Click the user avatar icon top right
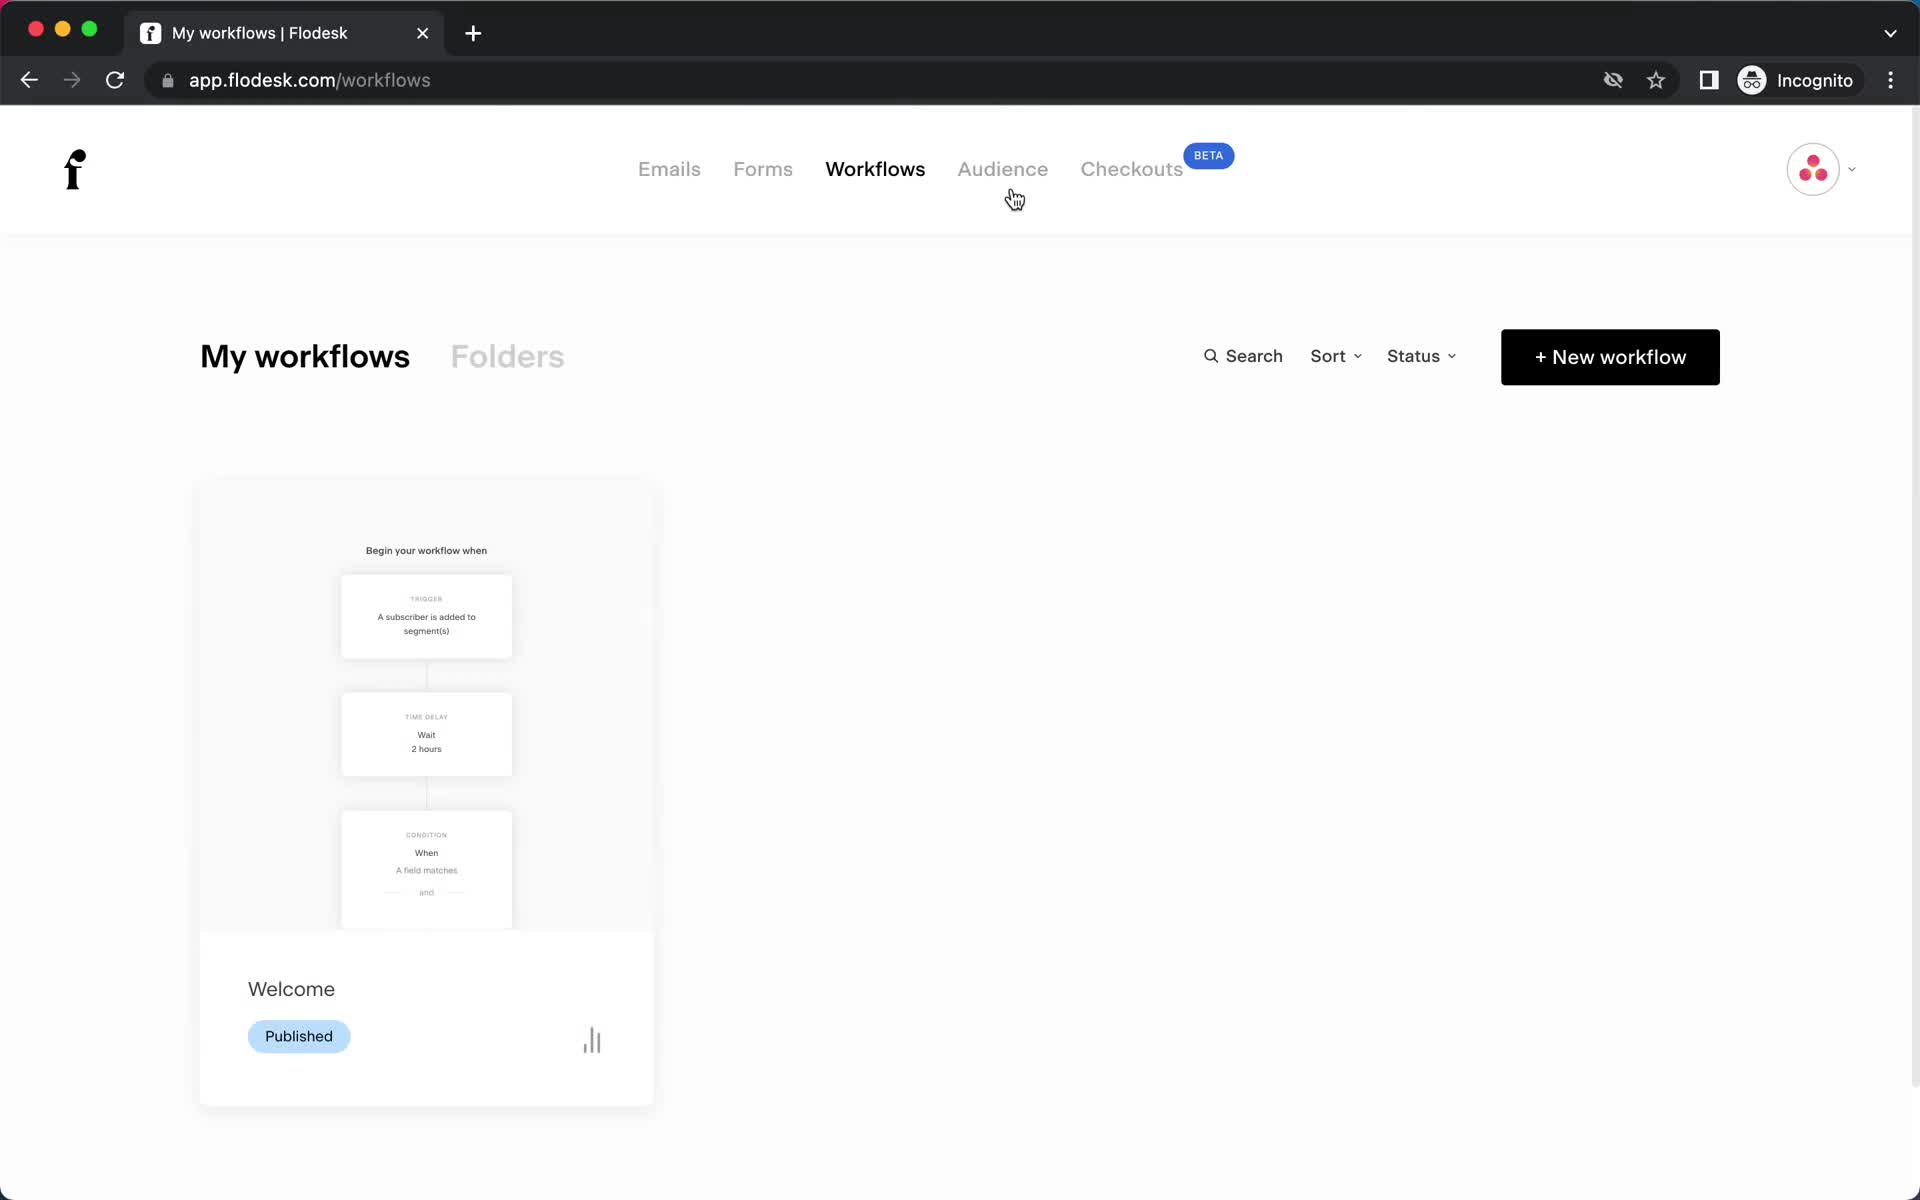This screenshot has width=1920, height=1200. [x=1814, y=169]
